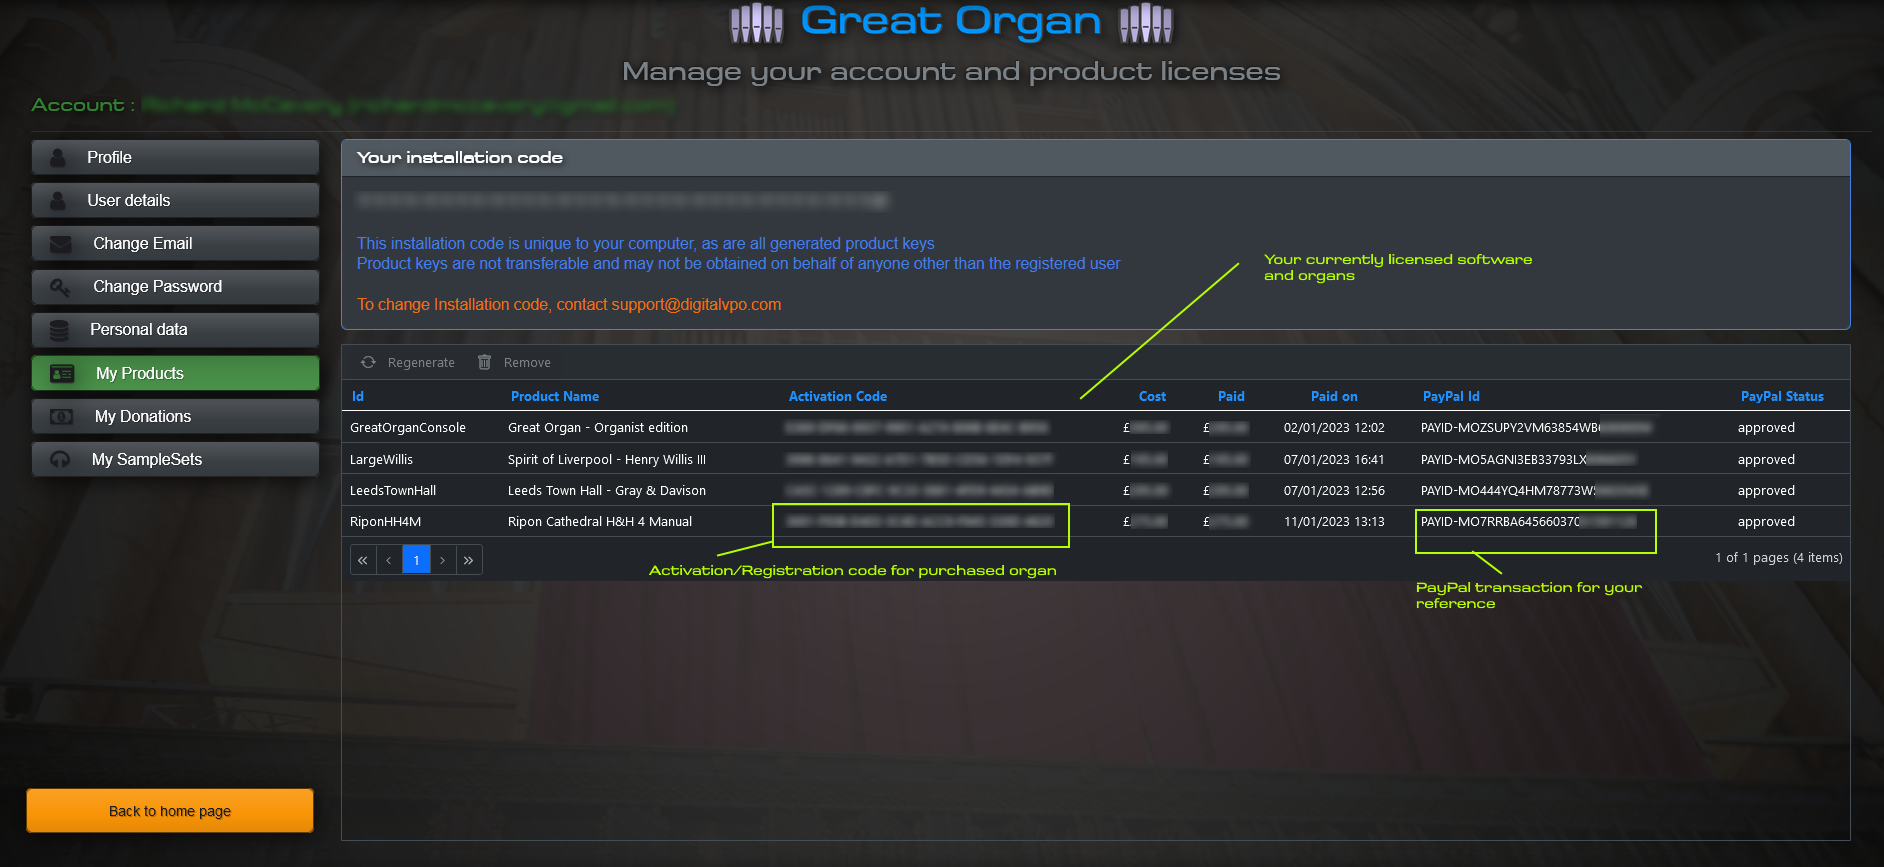Select the LargeWillis row
Viewport: 1884px width, 867px height.
[x=1096, y=459]
